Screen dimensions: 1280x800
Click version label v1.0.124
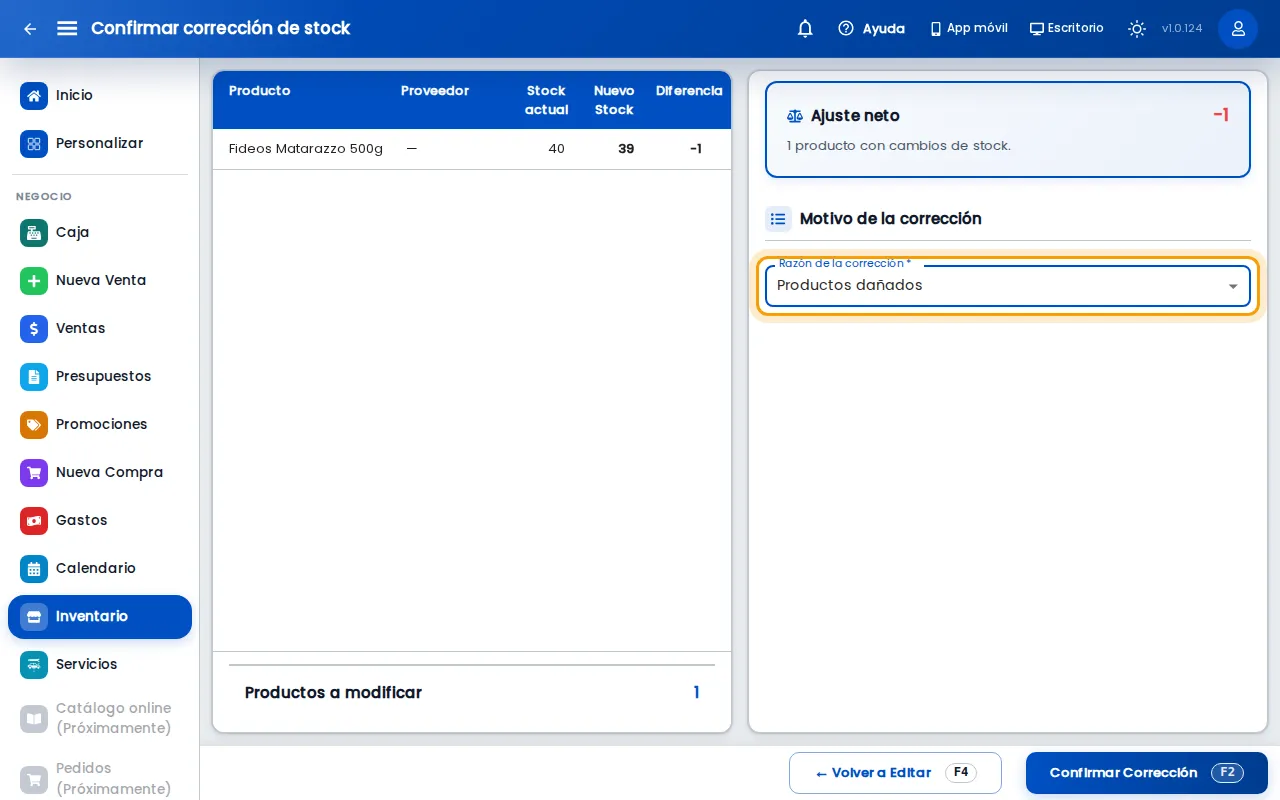click(x=1182, y=29)
